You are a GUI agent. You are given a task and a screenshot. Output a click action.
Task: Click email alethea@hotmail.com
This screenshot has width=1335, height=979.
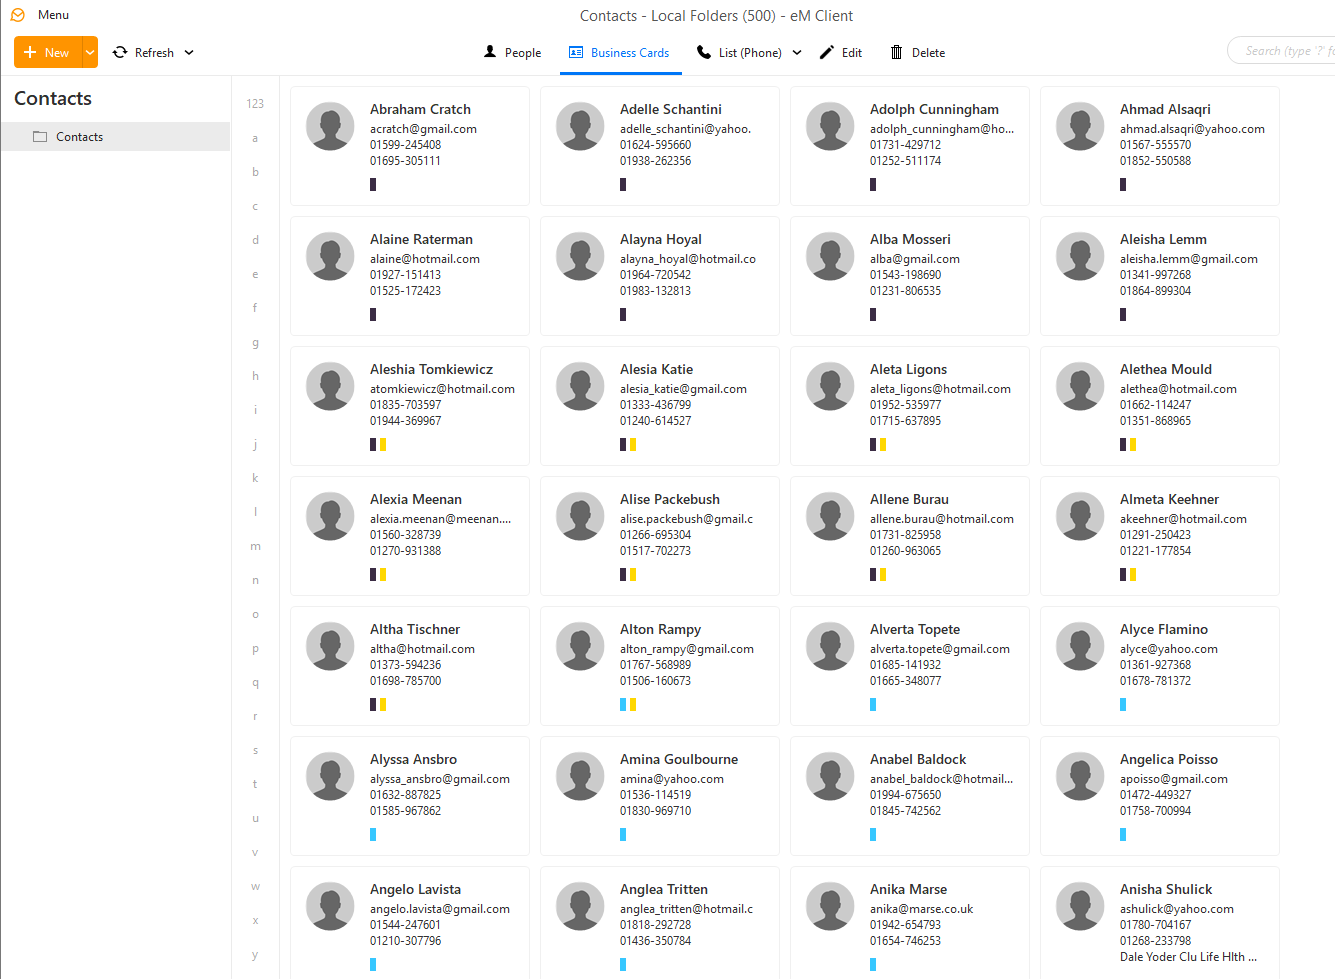[x=1178, y=389]
